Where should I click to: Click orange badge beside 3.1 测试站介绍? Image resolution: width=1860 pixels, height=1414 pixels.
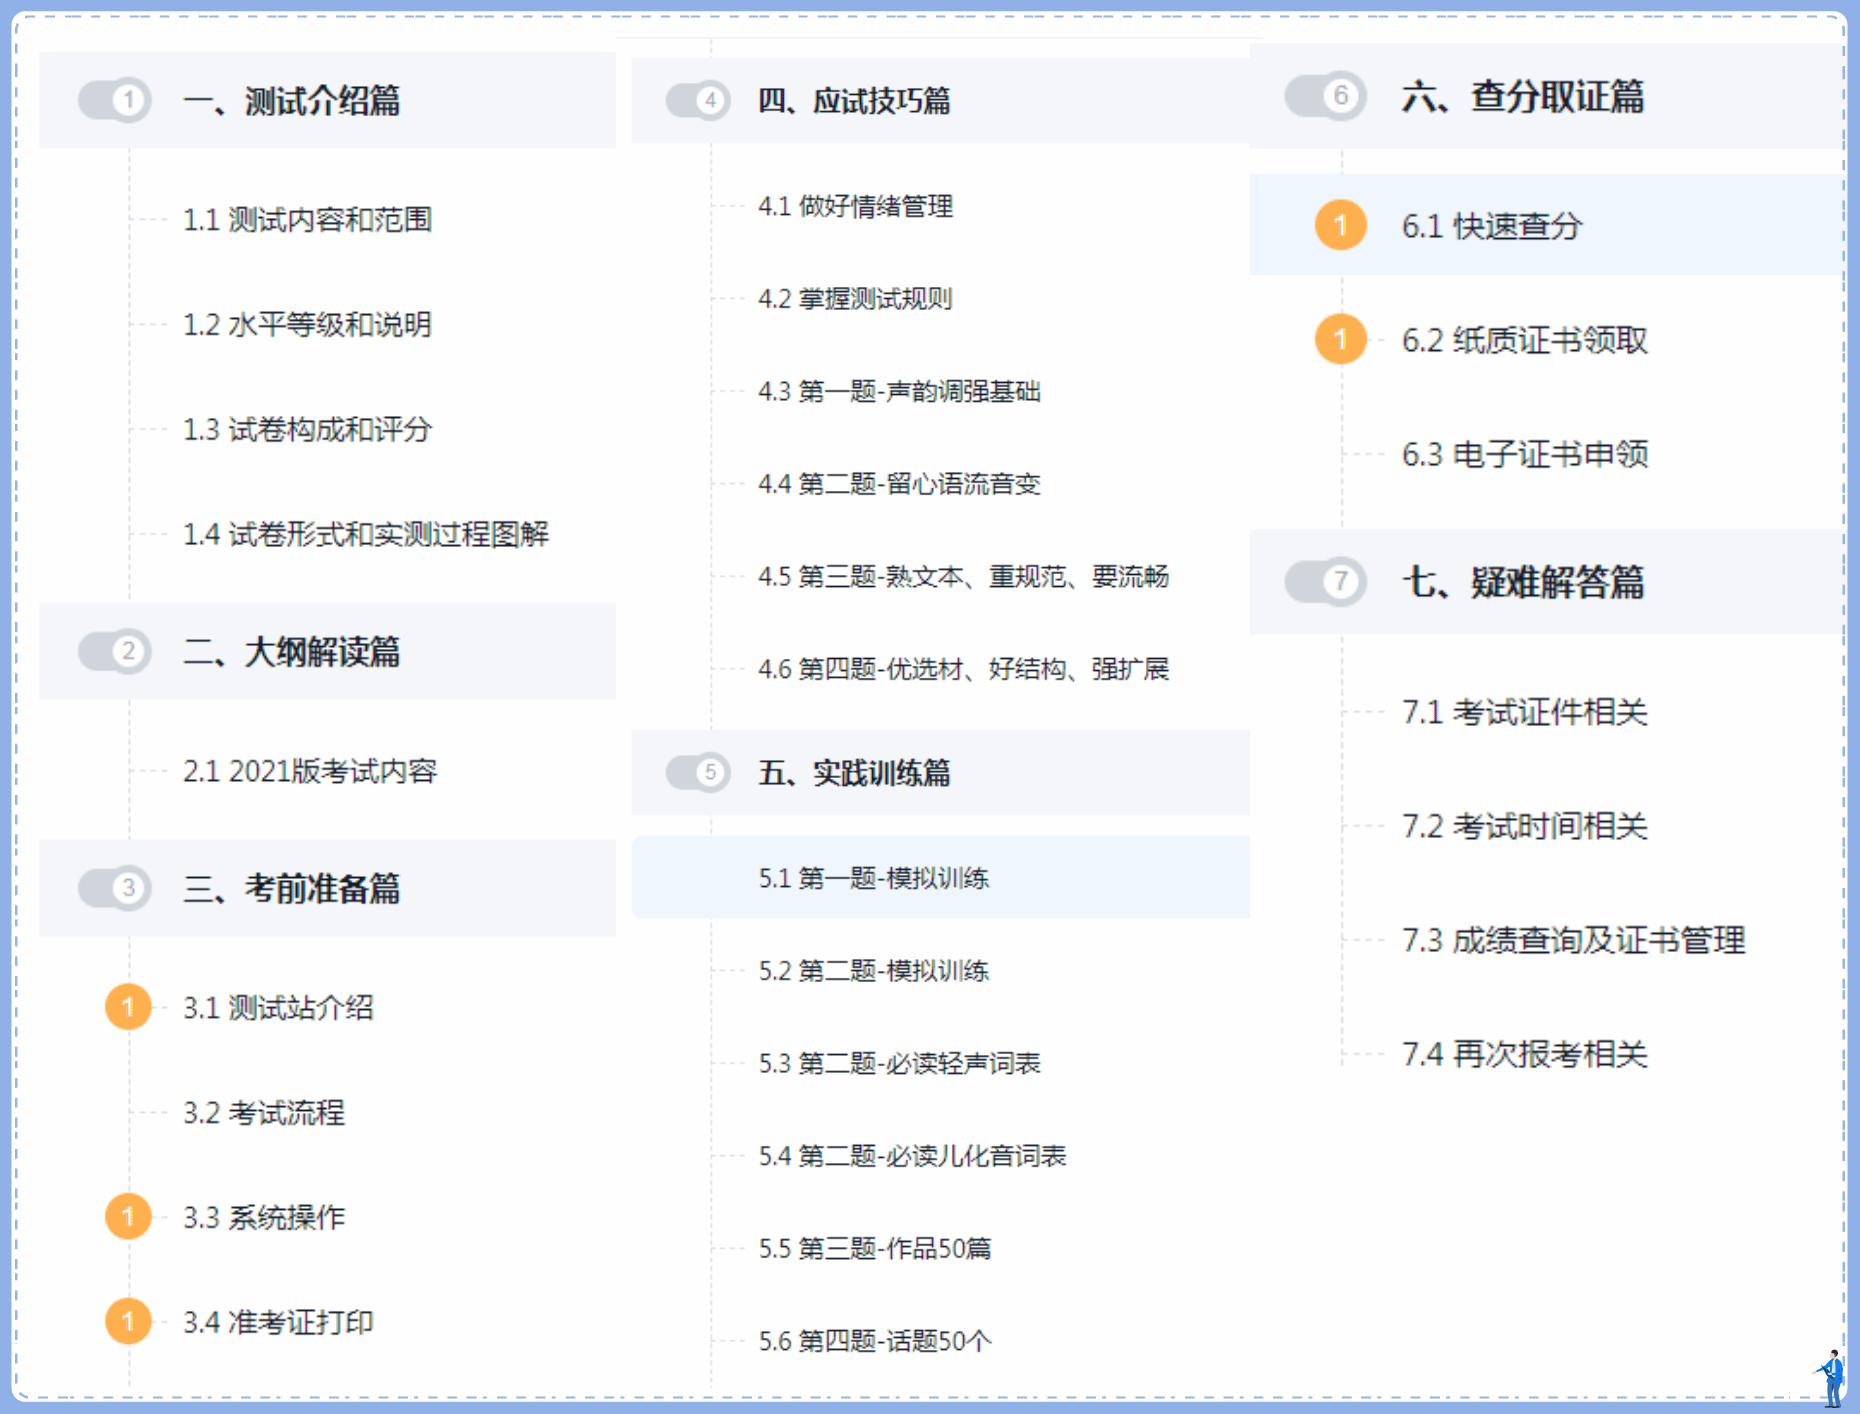pyautogui.click(x=128, y=1007)
